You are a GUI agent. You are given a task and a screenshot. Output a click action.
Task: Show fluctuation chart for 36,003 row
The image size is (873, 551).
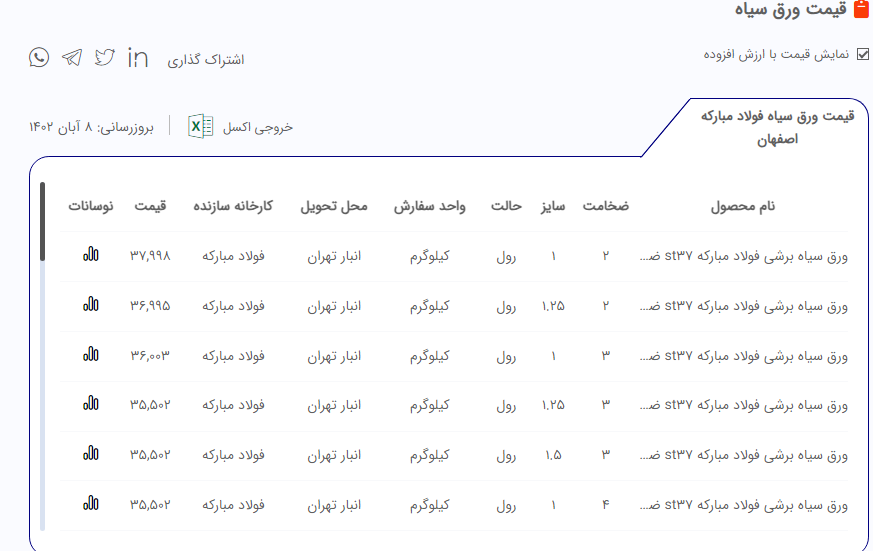coord(91,354)
